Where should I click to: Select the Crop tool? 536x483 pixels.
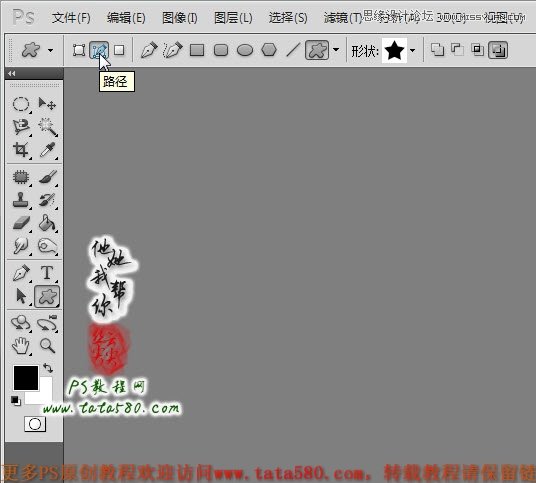pos(21,150)
